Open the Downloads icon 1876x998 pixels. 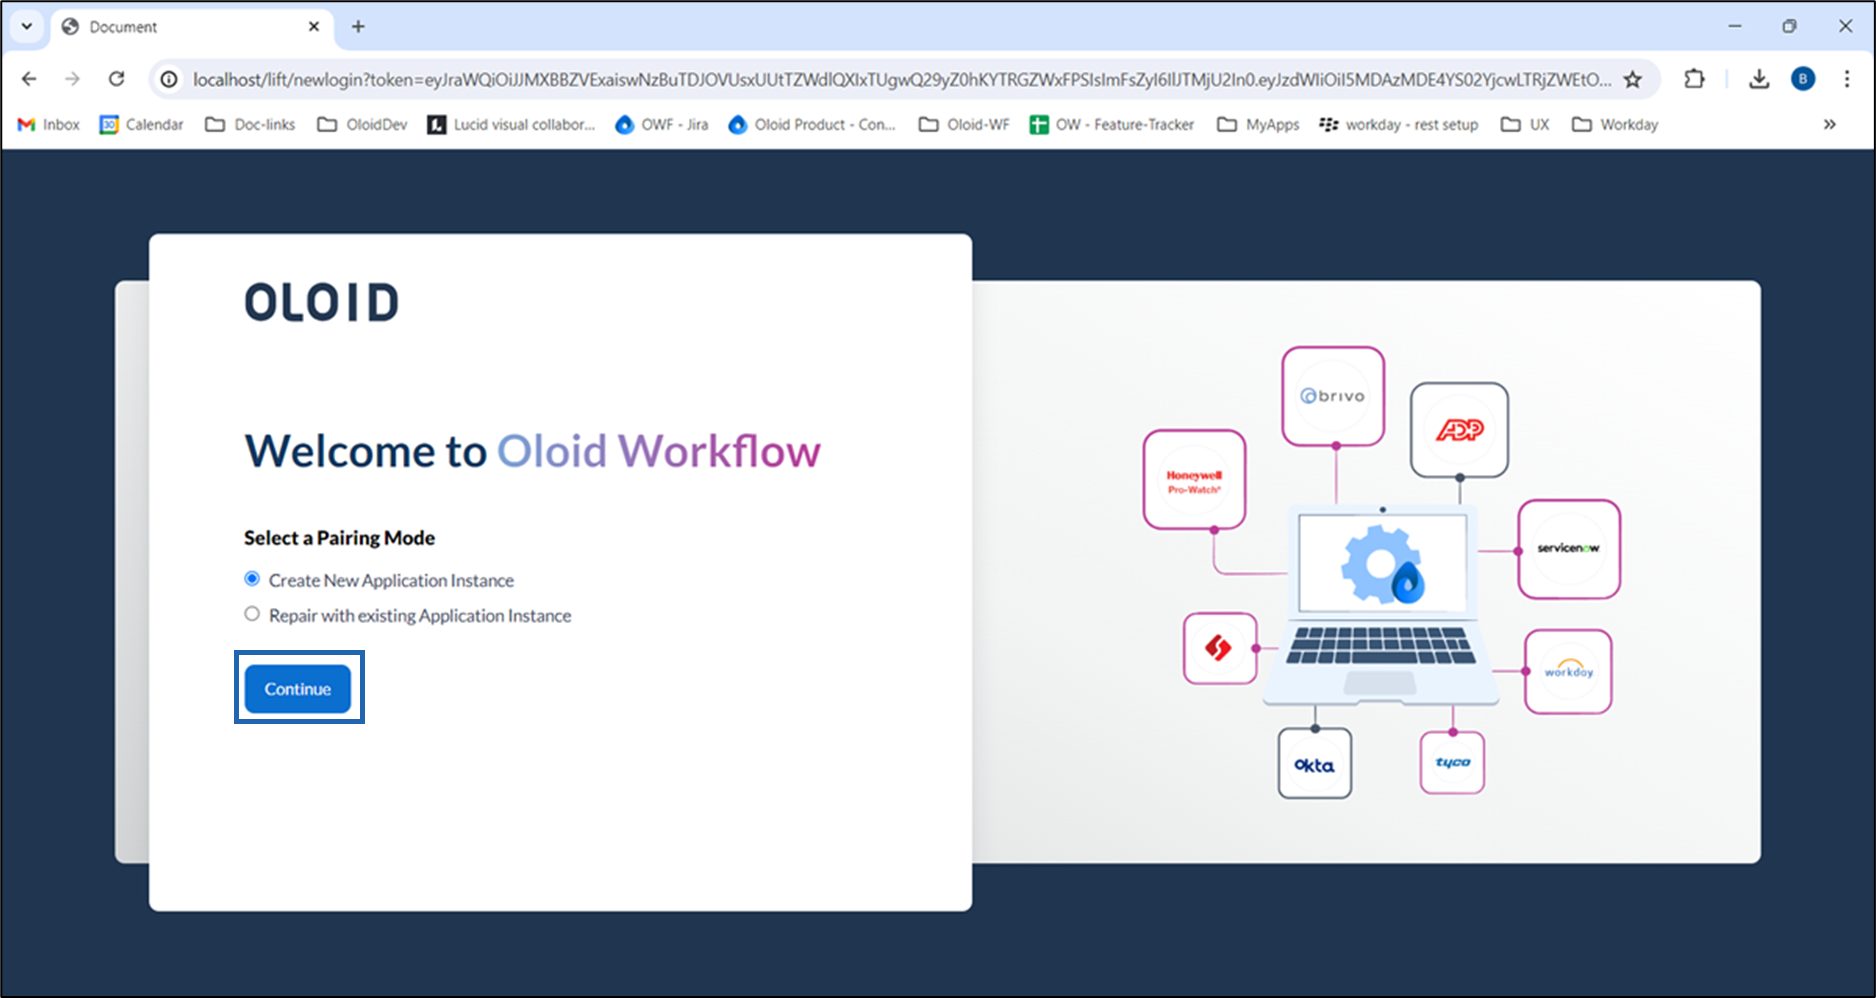click(1759, 79)
